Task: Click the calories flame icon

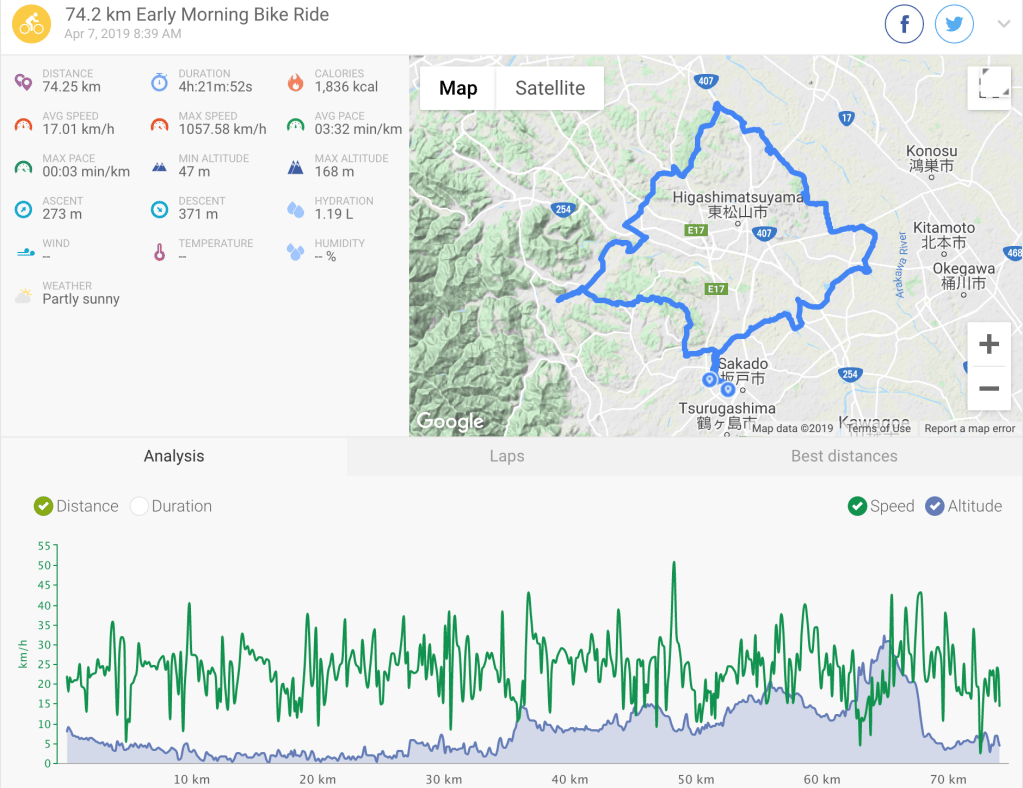Action: tap(296, 82)
